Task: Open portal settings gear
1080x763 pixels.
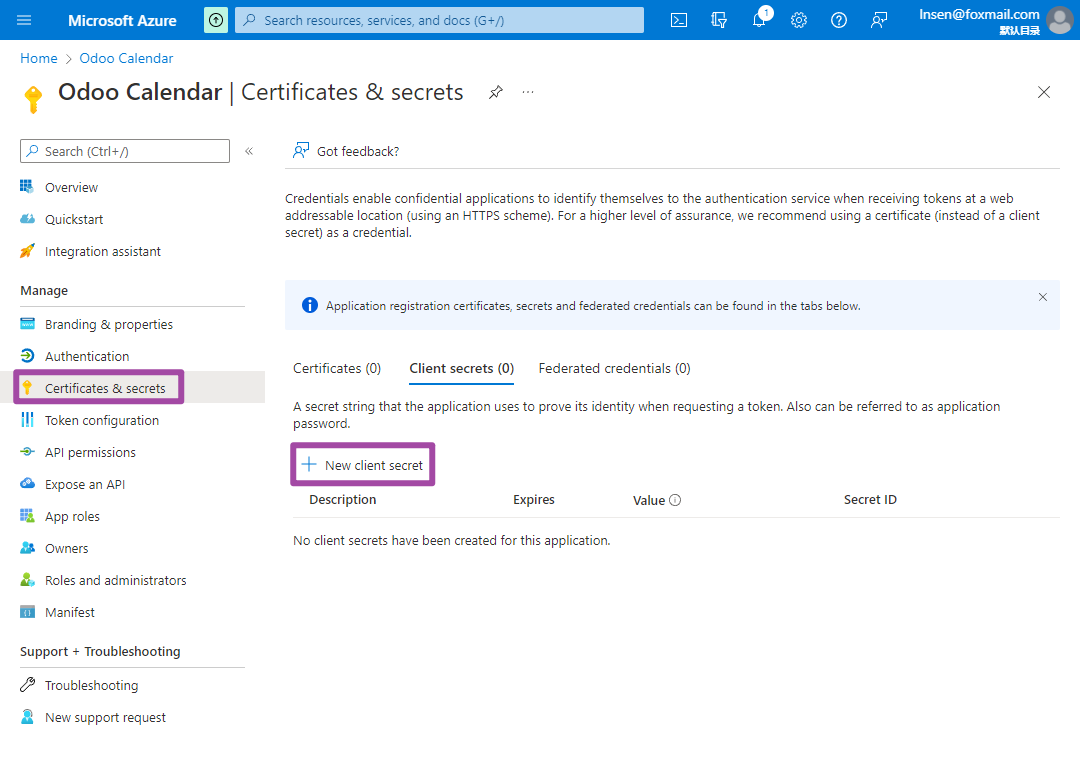Action: click(x=799, y=20)
